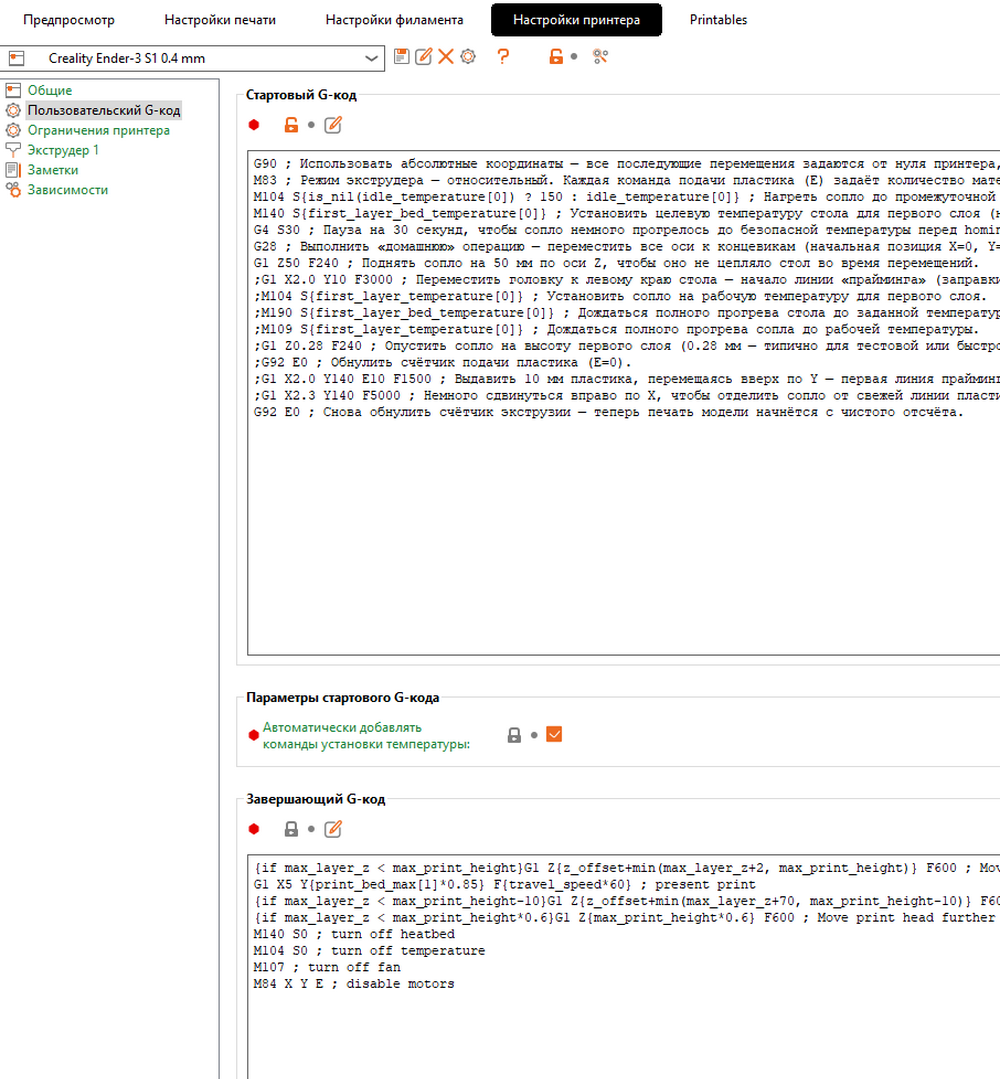The height and width of the screenshot is (1079, 1000).
Task: Open the Экструдер 1 settings page
Action: tap(63, 150)
